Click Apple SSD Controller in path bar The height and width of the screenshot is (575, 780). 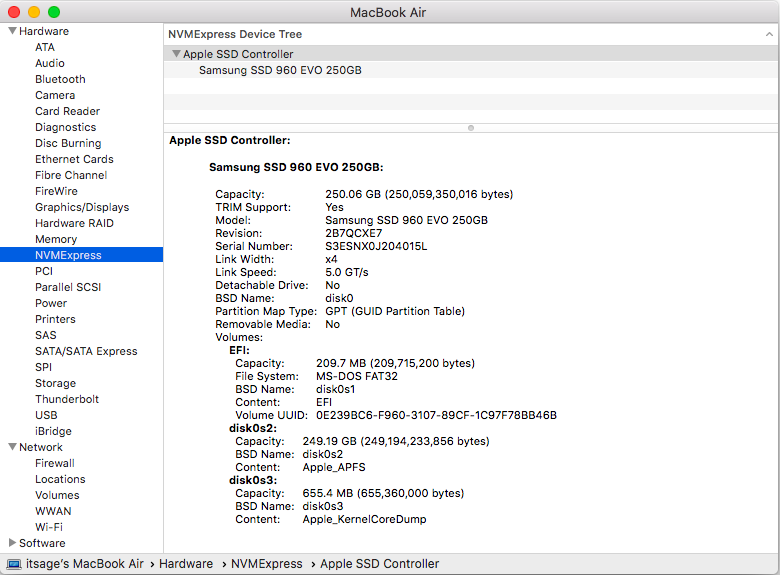coord(380,564)
